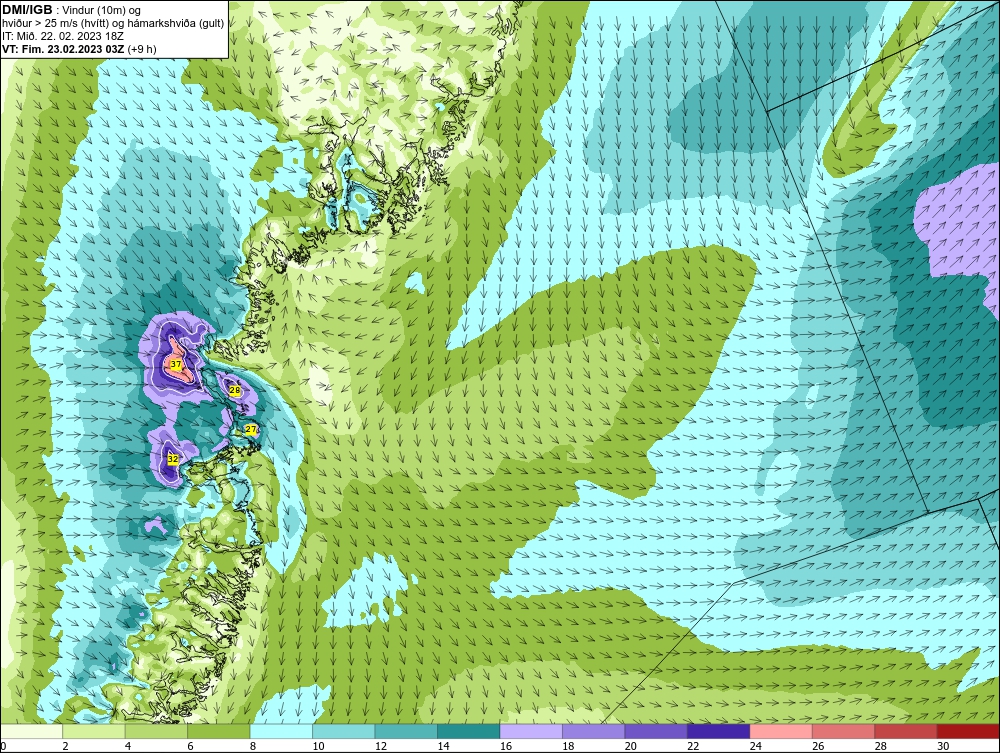This screenshot has width=1000, height=753.
Task: Select the 12–14 m/s teal legend swatch
Action: (406, 731)
